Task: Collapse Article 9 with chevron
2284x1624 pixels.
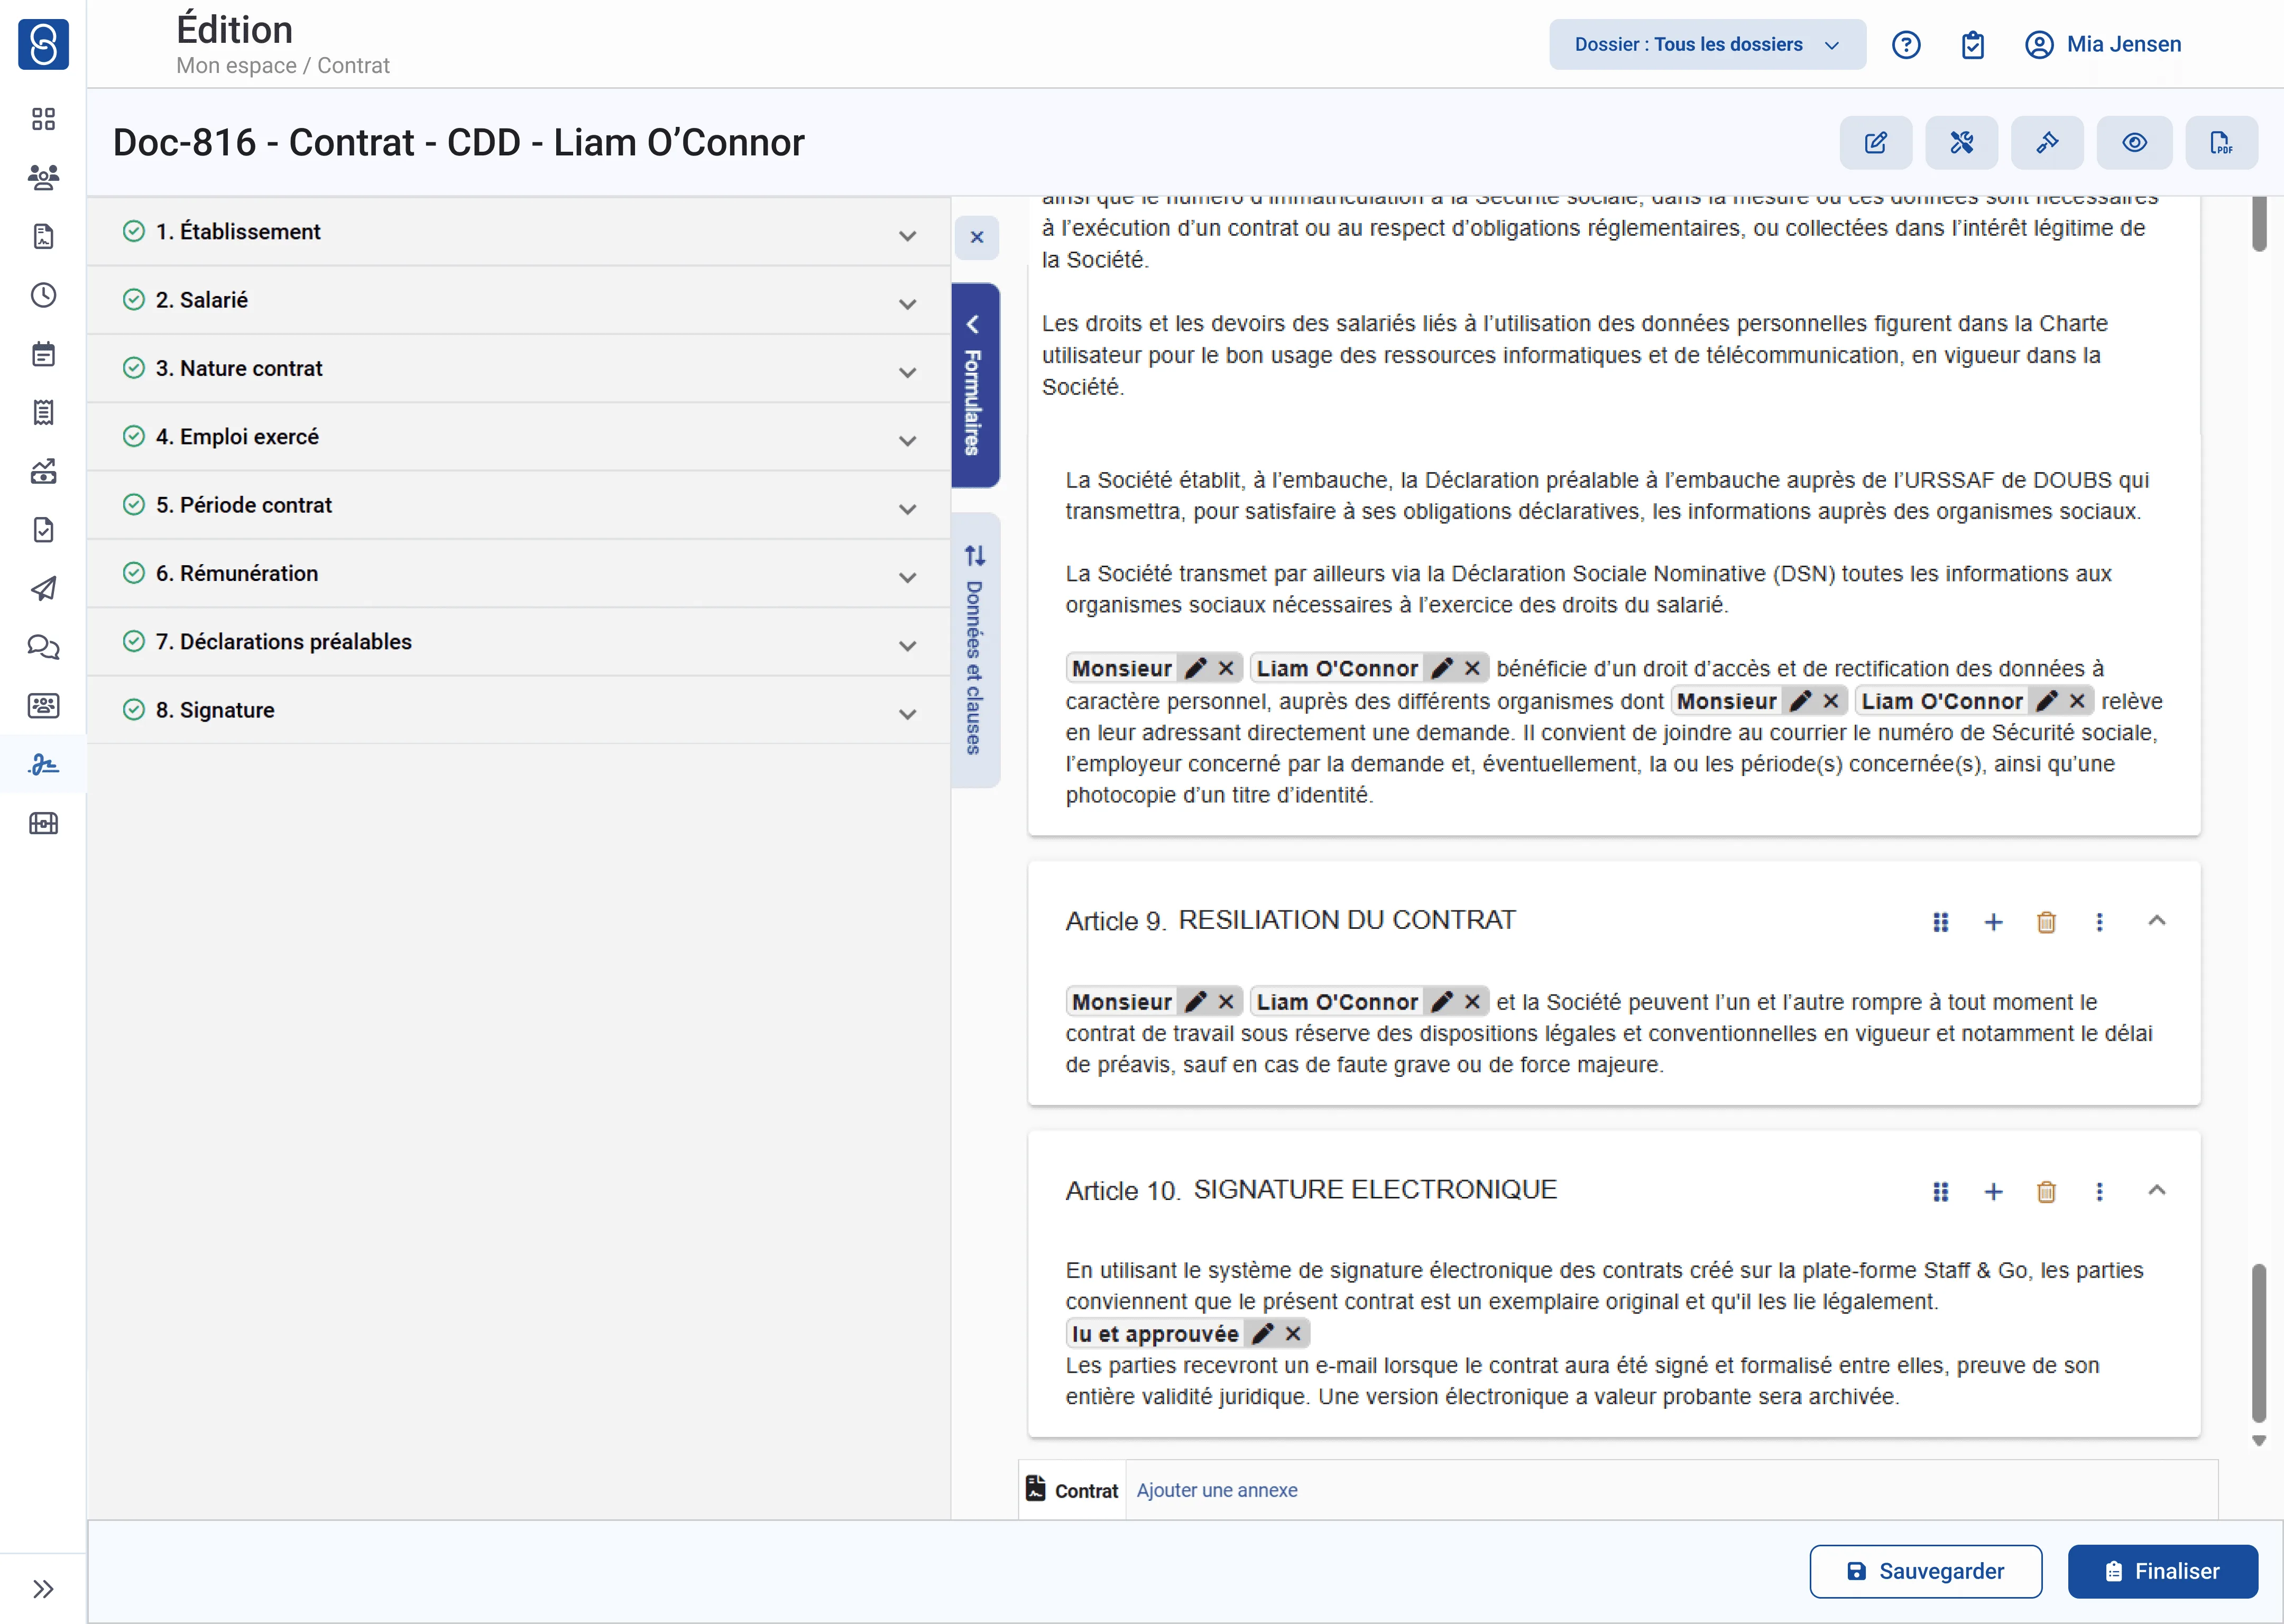Action: (x=2157, y=921)
